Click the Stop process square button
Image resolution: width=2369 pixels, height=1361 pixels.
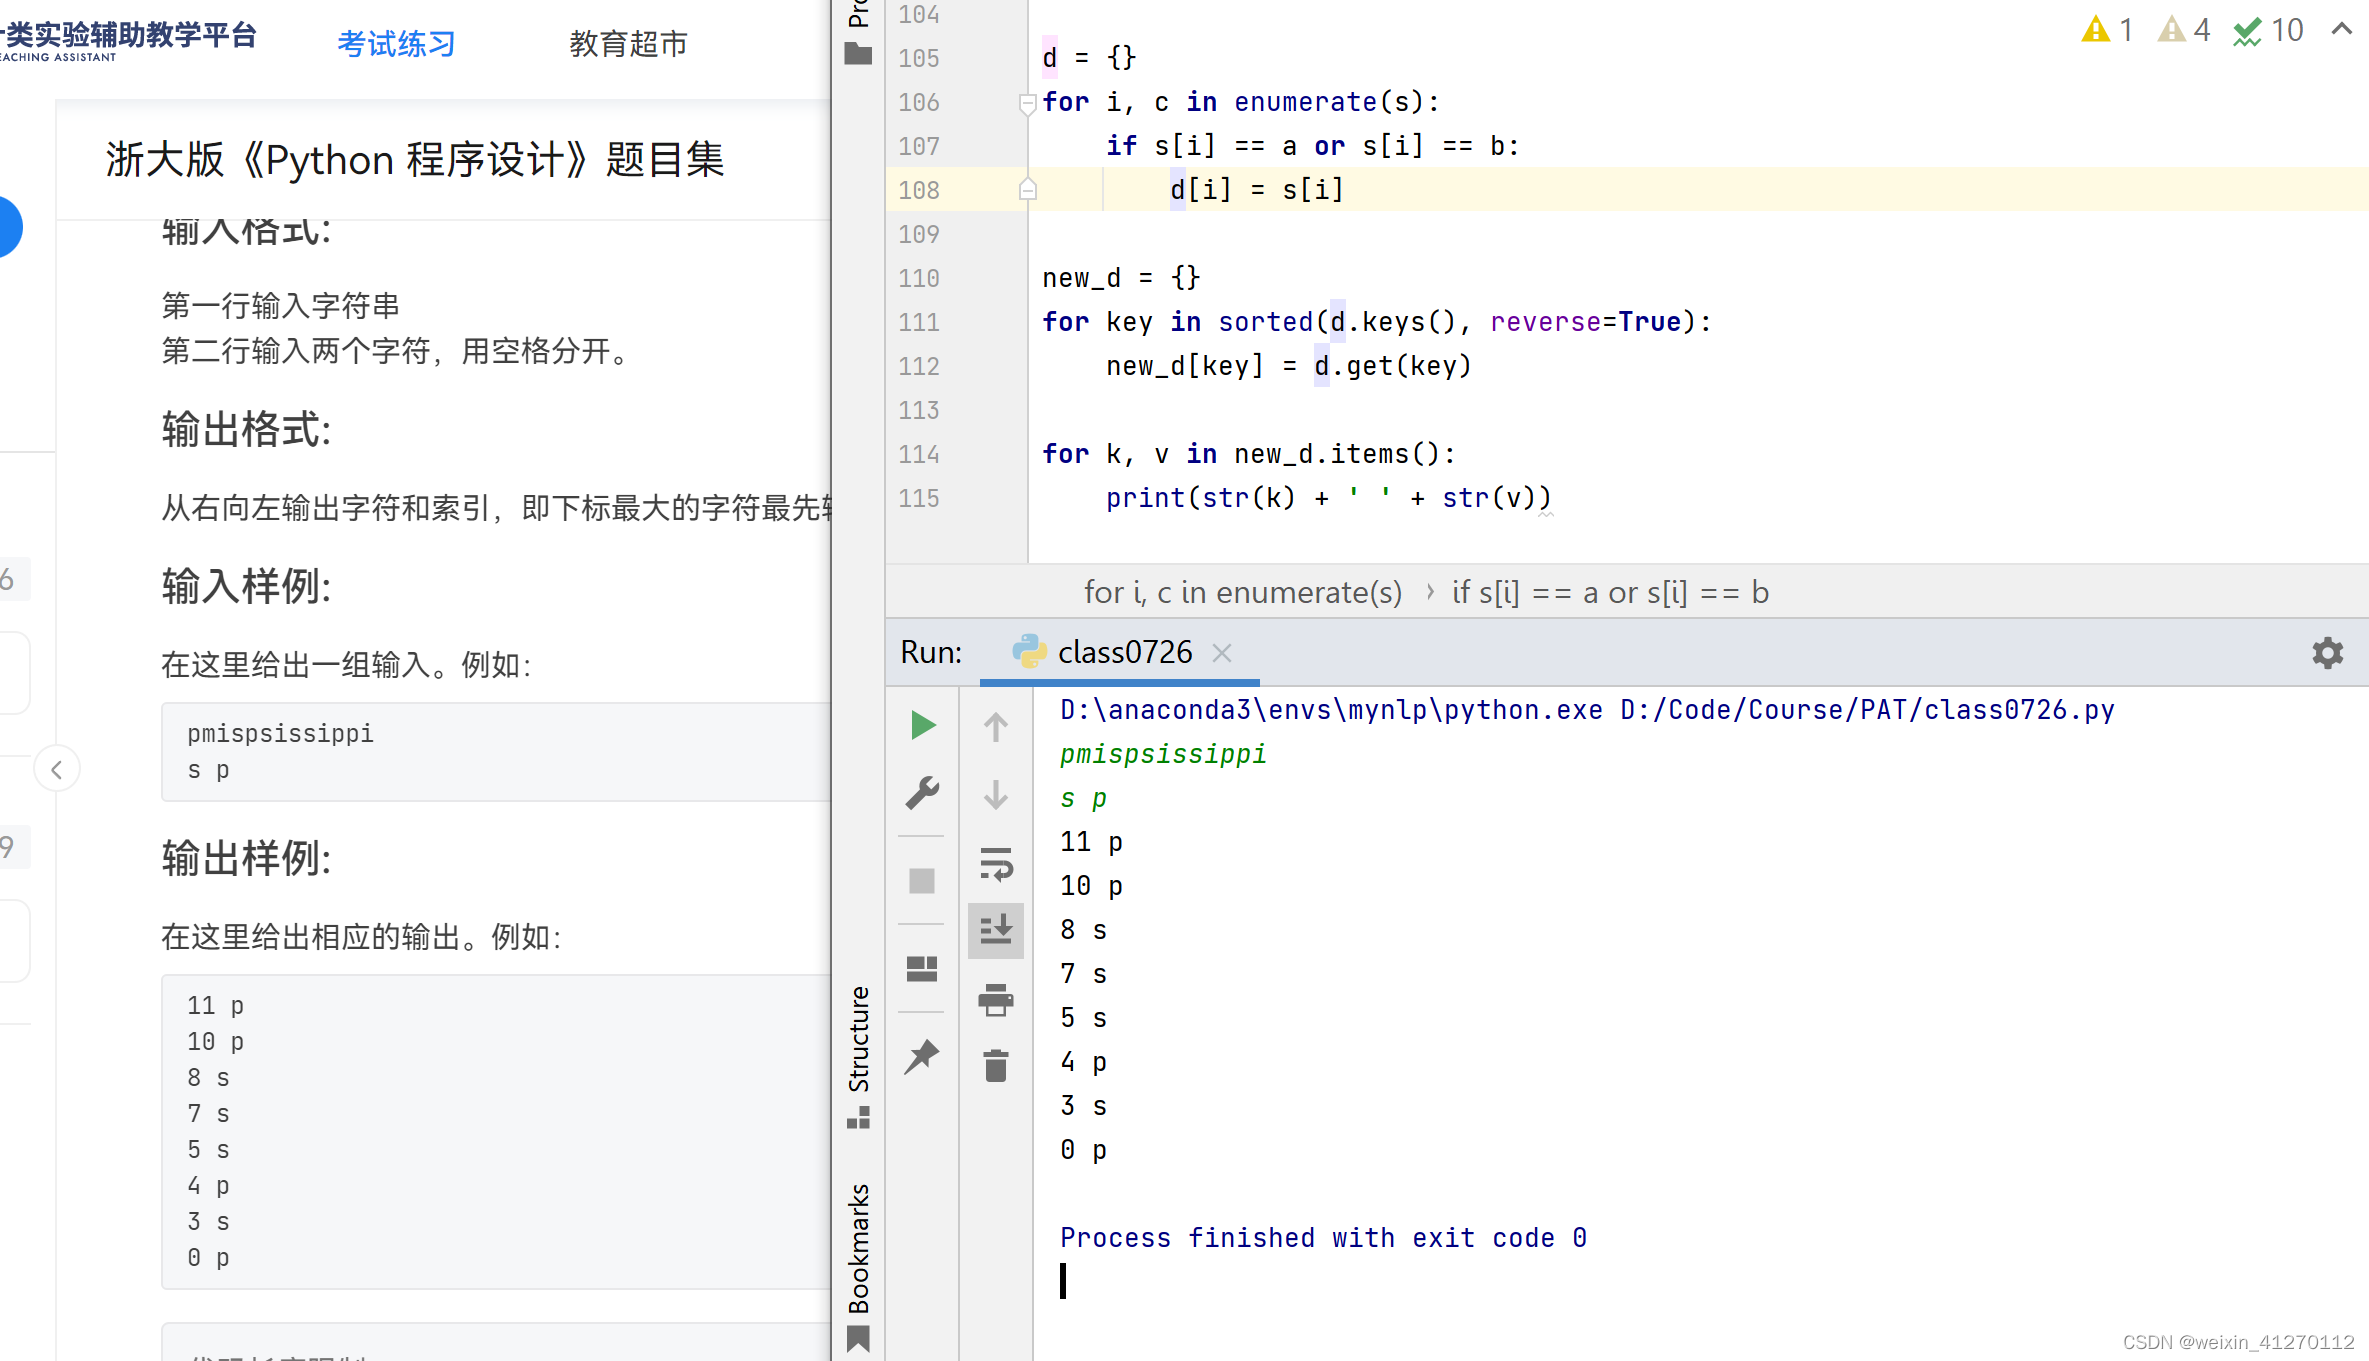coord(922,881)
